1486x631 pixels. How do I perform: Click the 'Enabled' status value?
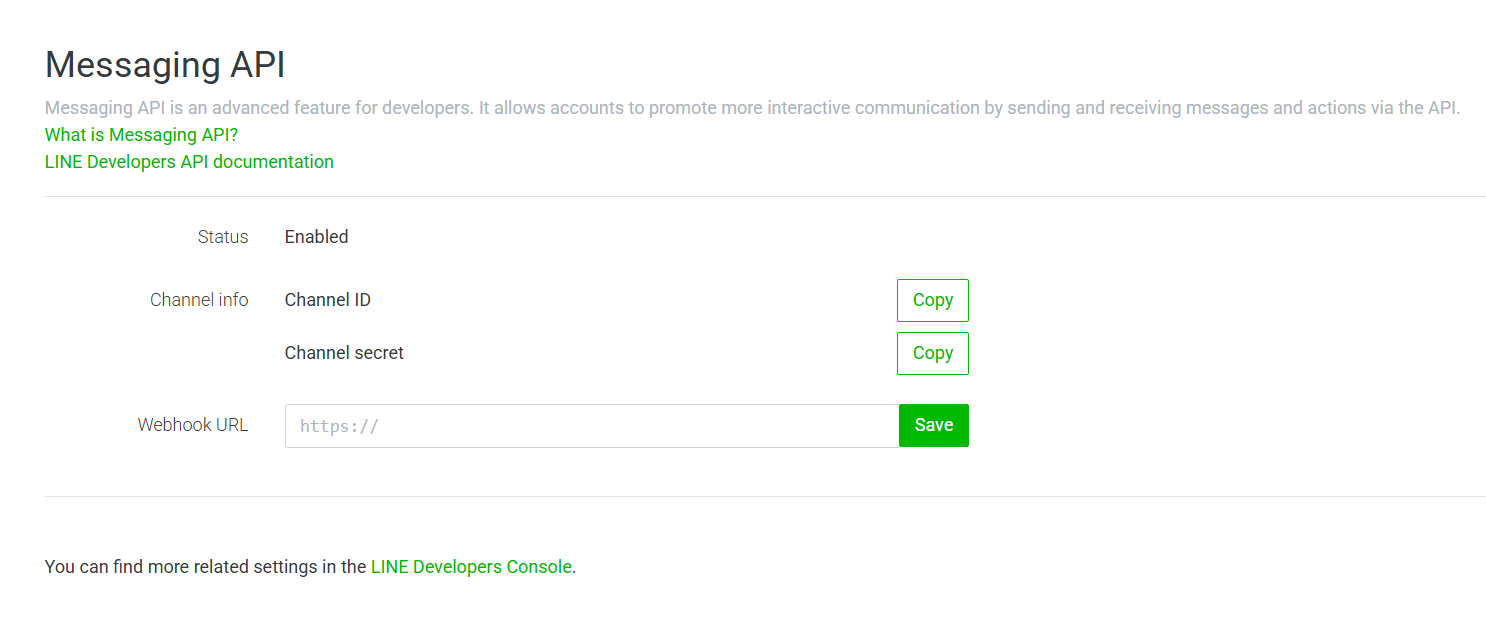click(316, 237)
